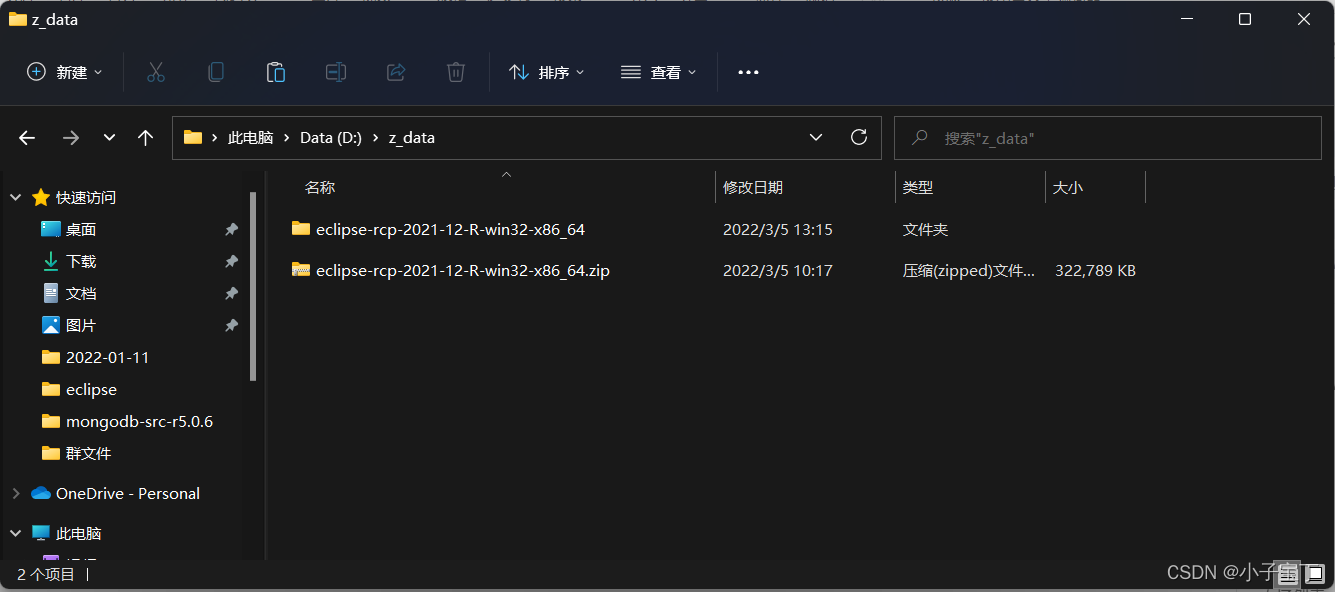
Task: Go up one level with the up arrow
Action: [144, 137]
